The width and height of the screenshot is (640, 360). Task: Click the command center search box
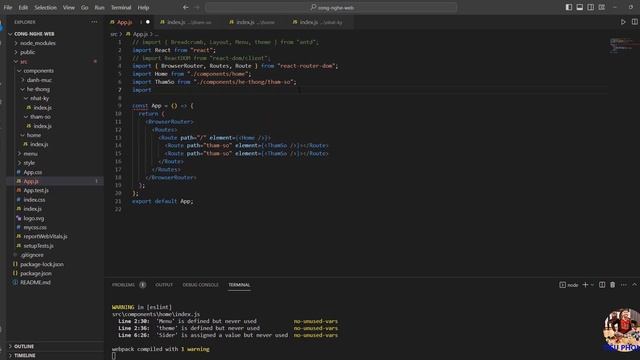click(x=331, y=7)
